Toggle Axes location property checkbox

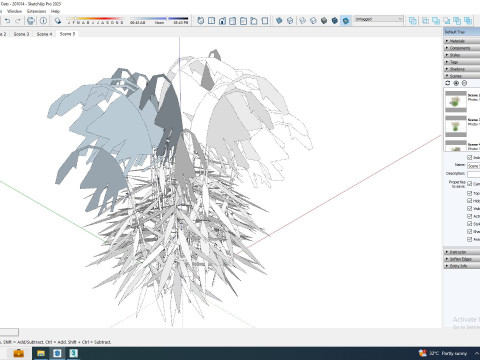[470, 239]
